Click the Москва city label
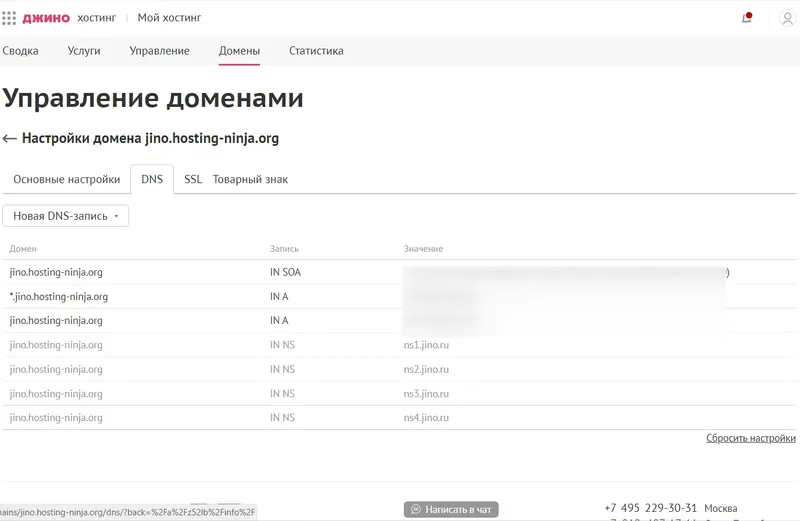The image size is (800, 521). tap(720, 508)
